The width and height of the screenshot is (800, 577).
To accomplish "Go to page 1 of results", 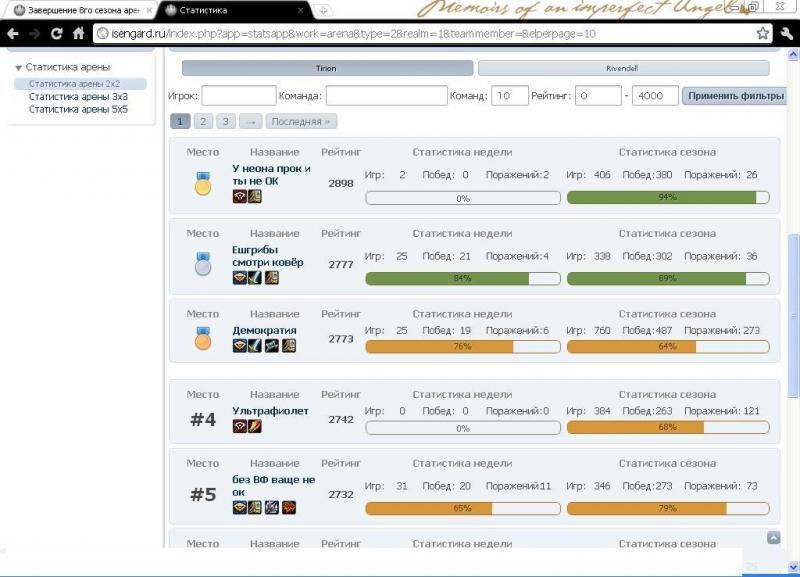I will click(x=180, y=121).
